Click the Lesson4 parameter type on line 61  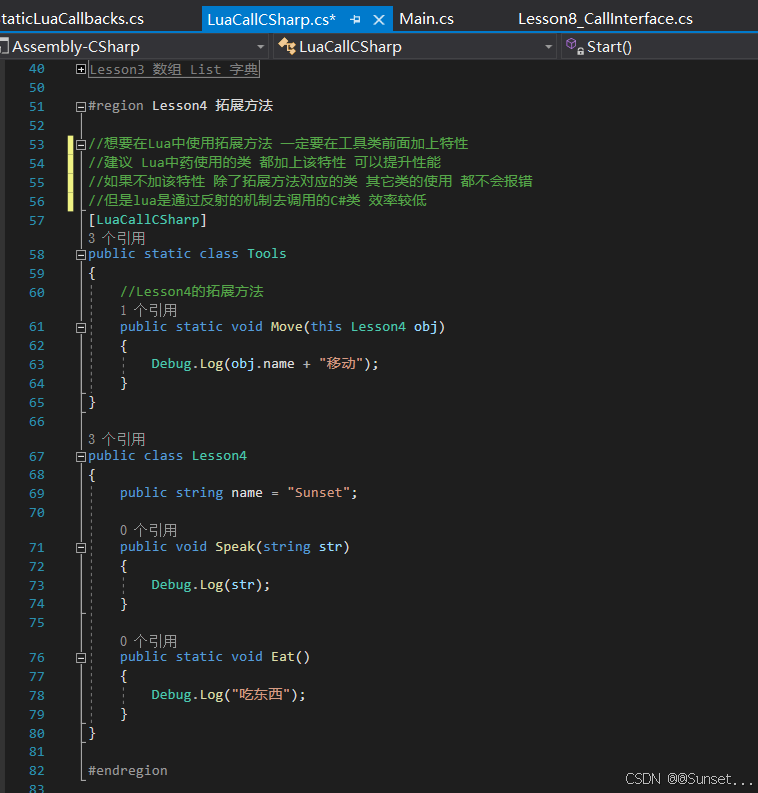378,326
